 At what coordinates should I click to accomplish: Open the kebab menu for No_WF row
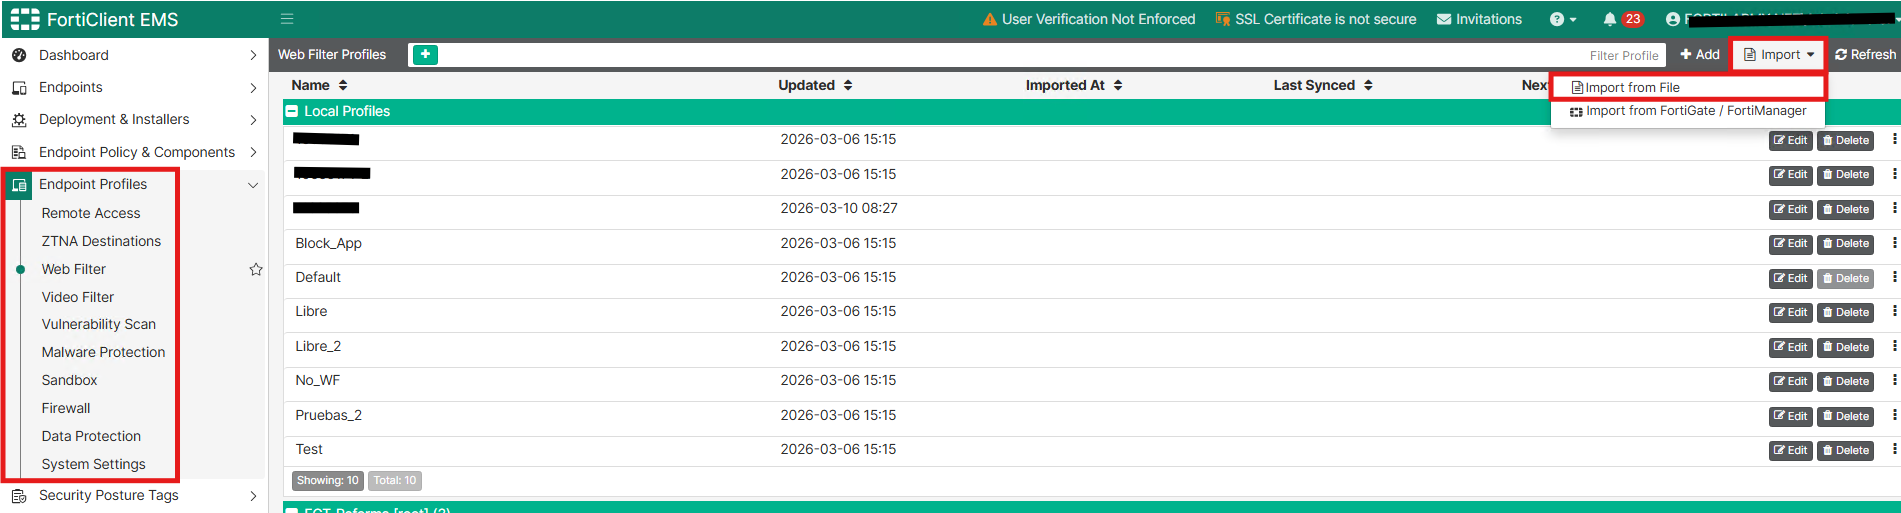click(x=1894, y=380)
